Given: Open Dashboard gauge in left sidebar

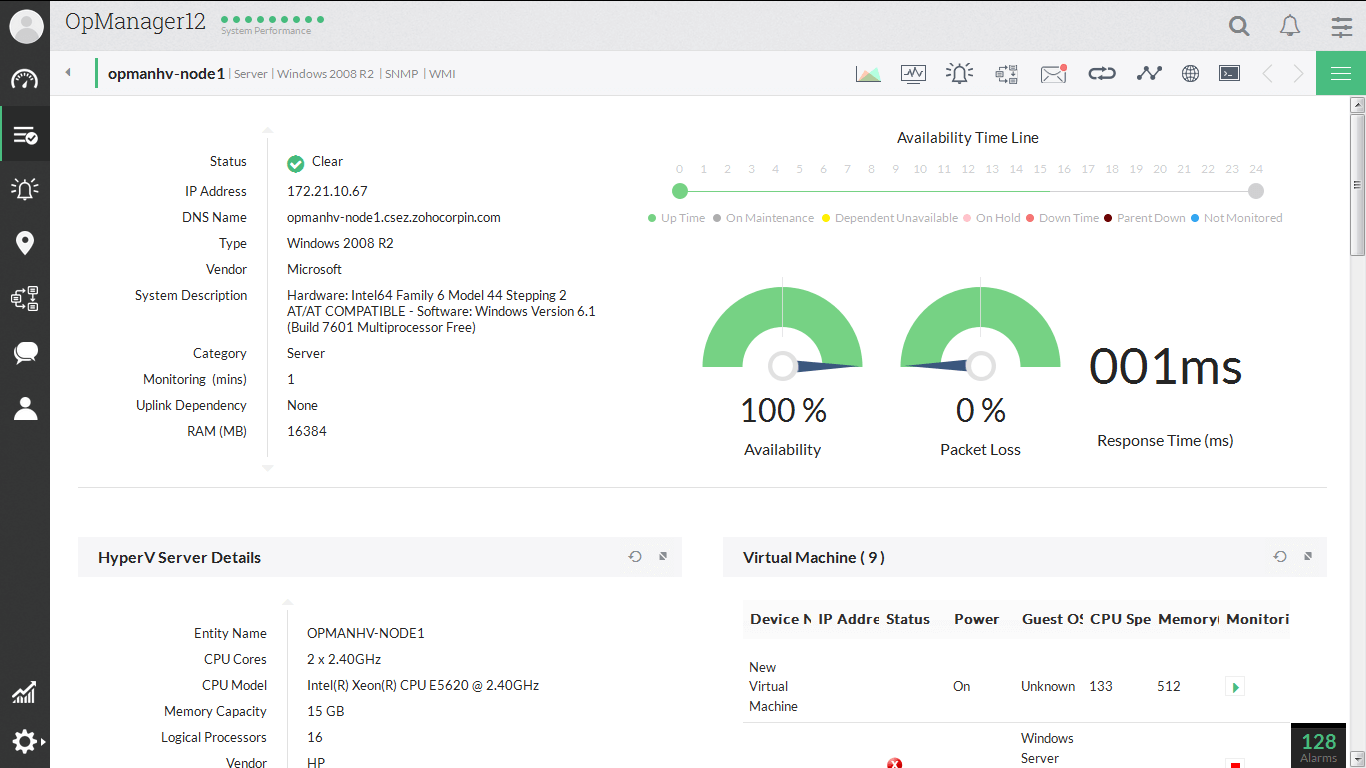Looking at the screenshot, I should (25, 80).
